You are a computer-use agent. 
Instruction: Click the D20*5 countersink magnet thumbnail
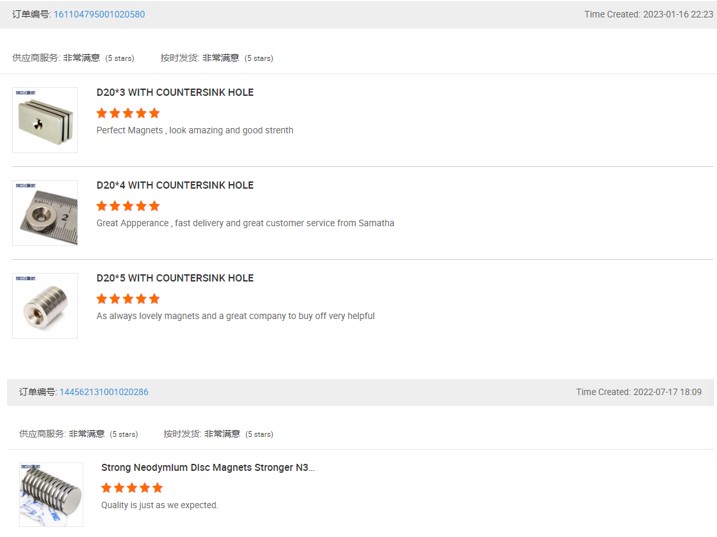pyautogui.click(x=45, y=305)
